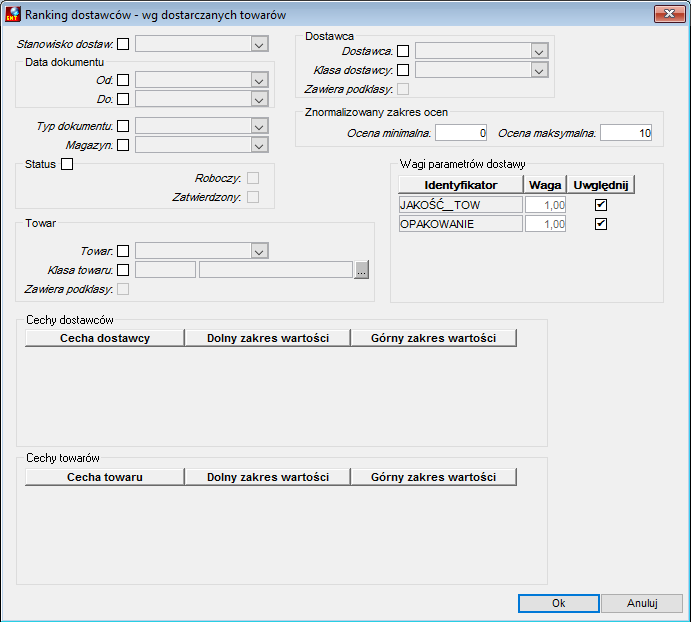The height and width of the screenshot is (622, 691).
Task: Tick the Do date checkbox
Action: point(123,99)
